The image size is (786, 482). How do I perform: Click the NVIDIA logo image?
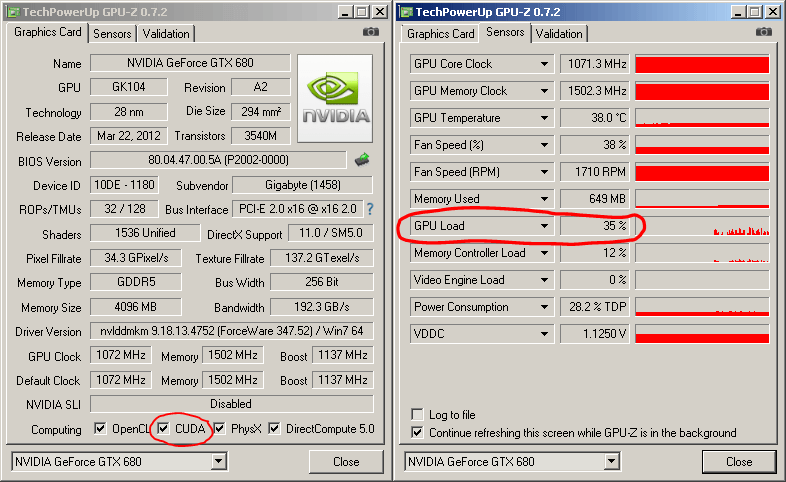coord(335,98)
